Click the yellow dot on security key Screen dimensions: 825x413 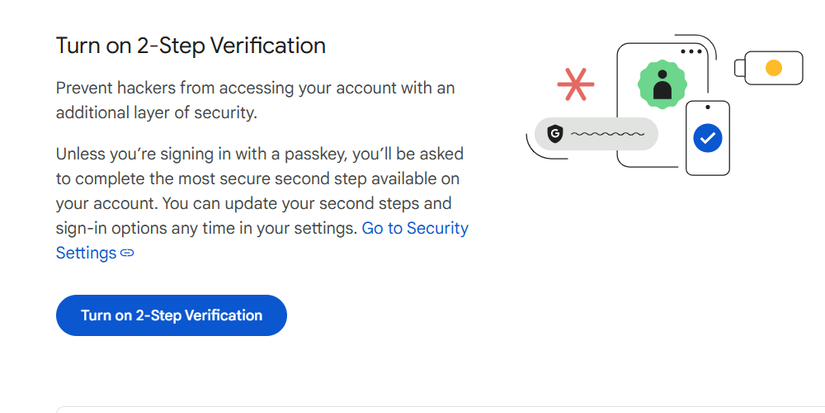point(773,68)
